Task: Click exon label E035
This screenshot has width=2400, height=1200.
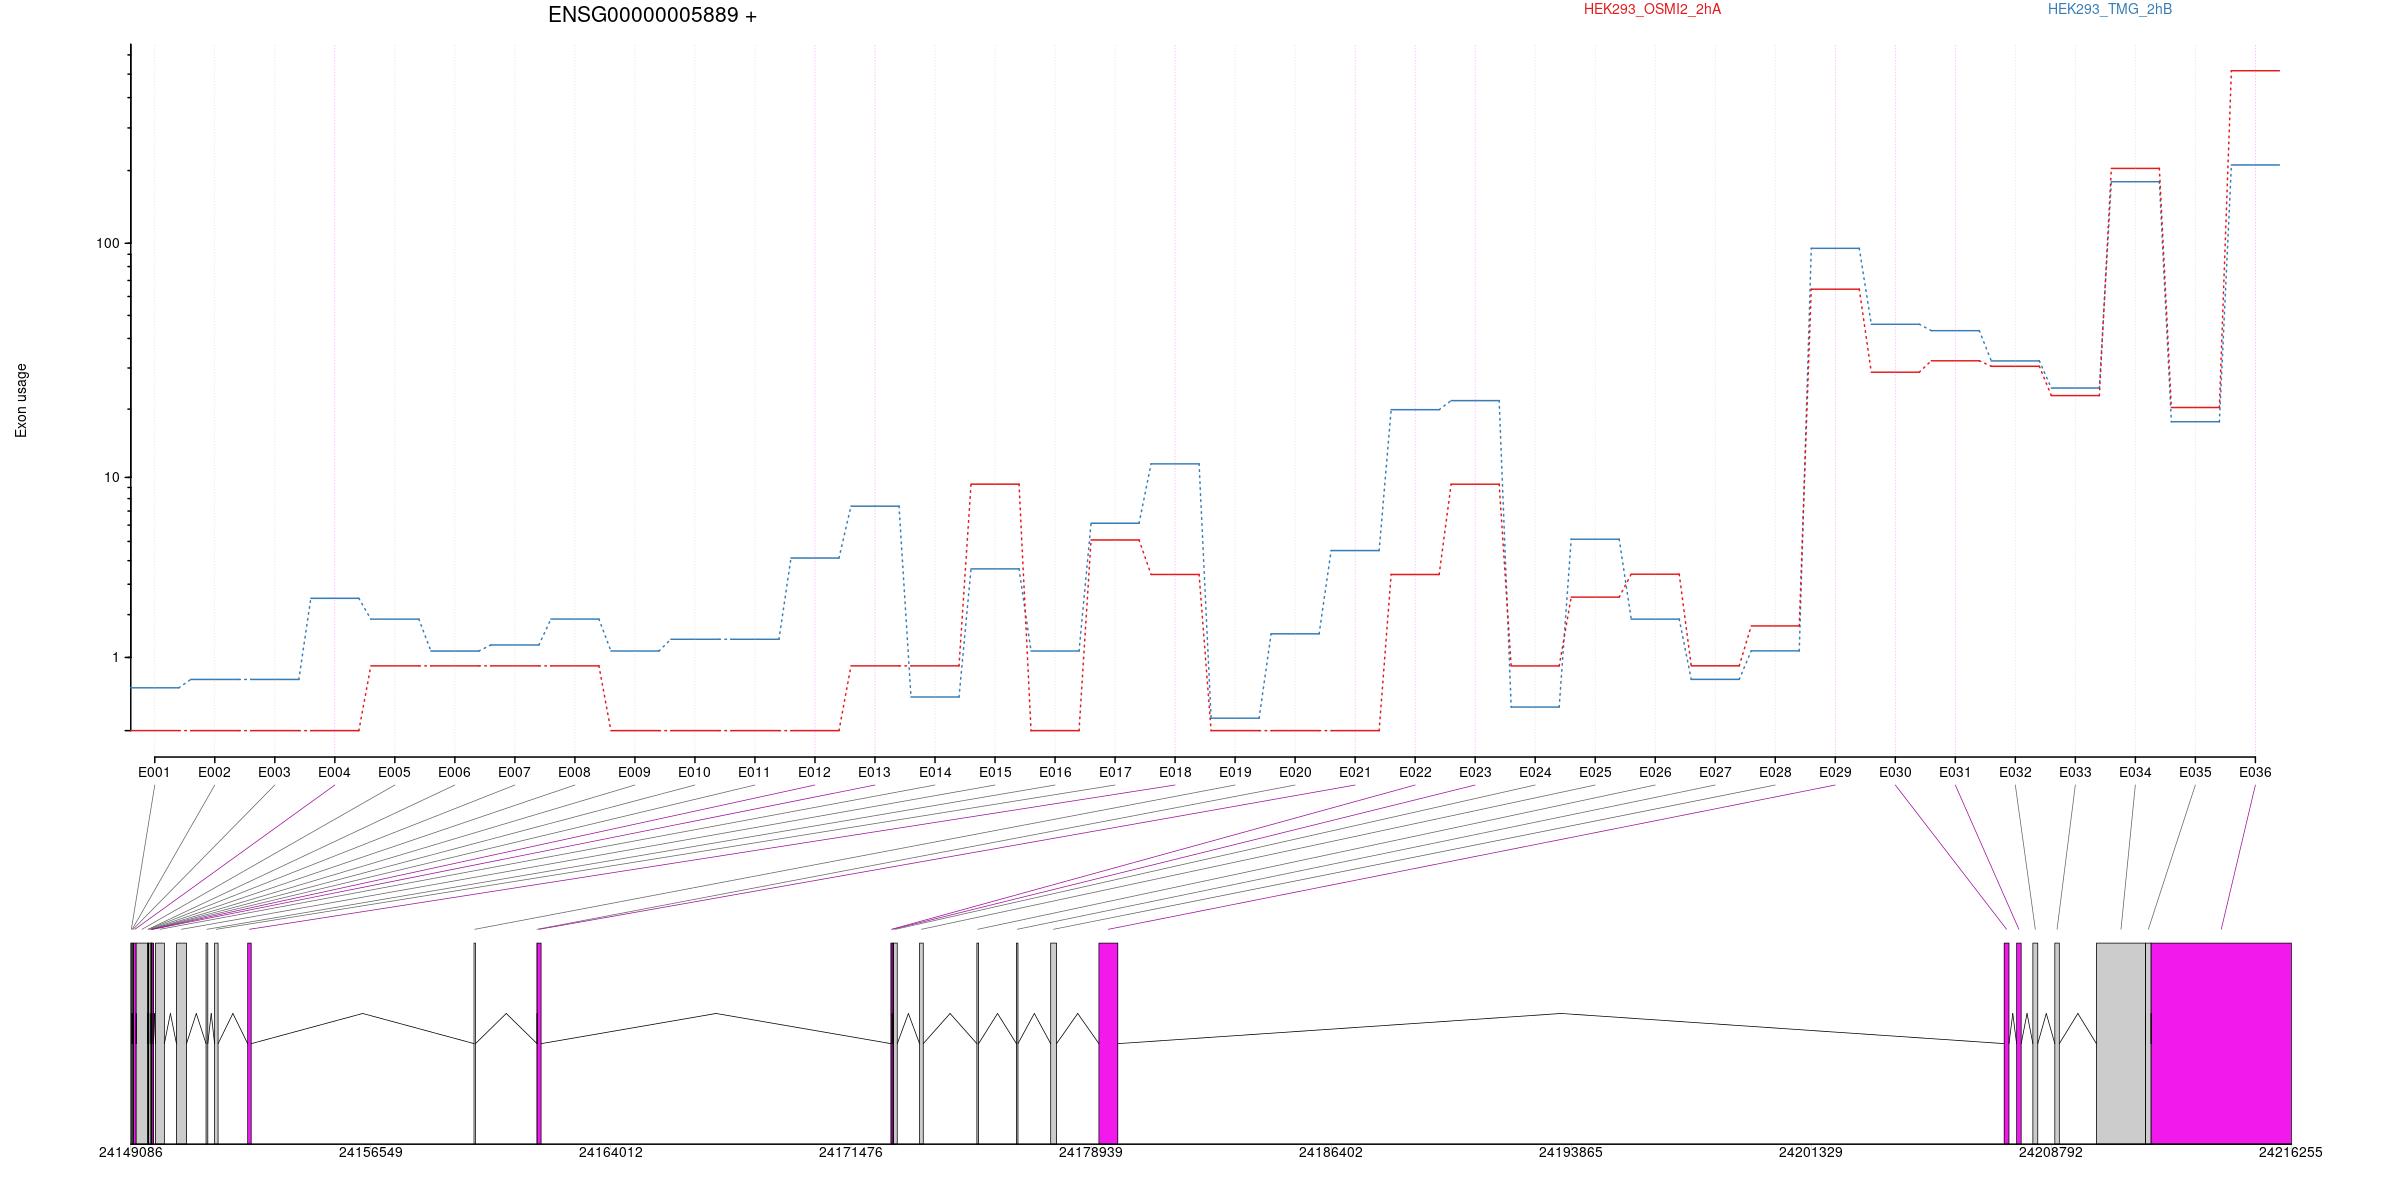Action: [x=2195, y=772]
